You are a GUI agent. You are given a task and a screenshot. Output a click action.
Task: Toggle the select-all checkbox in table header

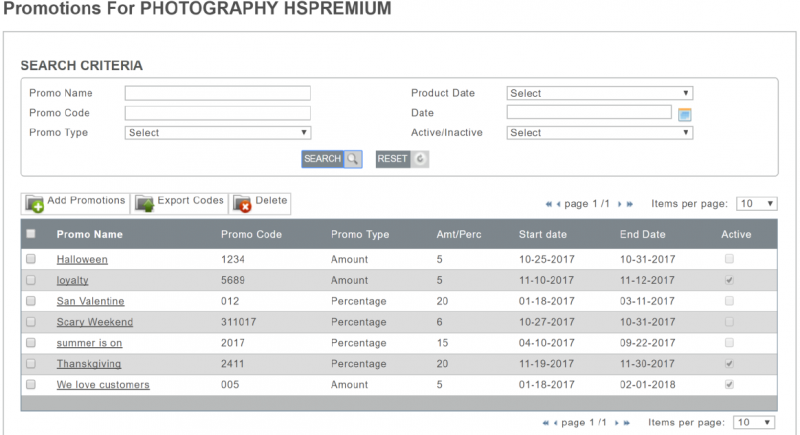pos(31,234)
